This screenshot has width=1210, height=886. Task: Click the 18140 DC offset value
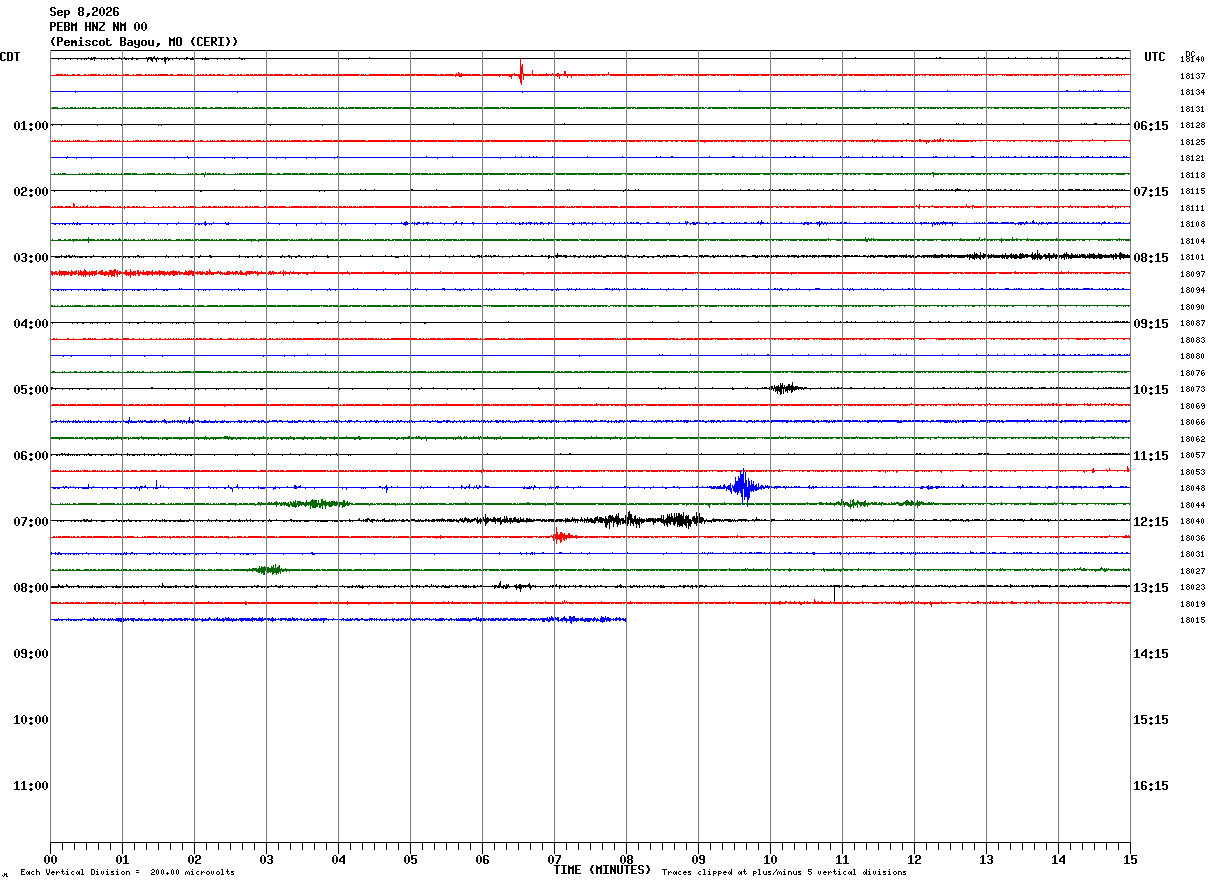1192,60
